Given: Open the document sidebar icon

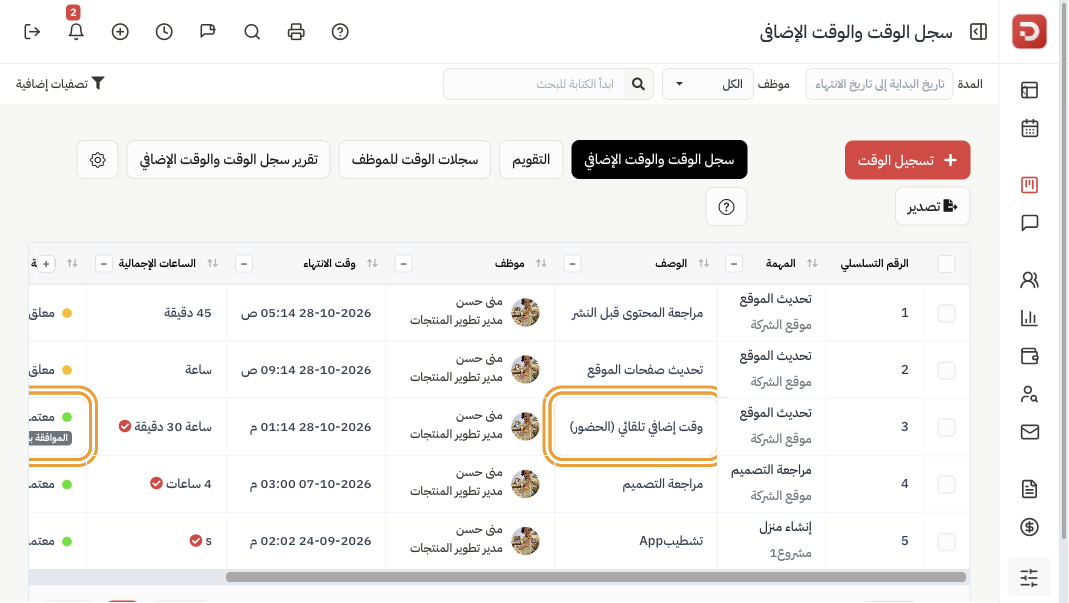Looking at the screenshot, I should click(1029, 488).
